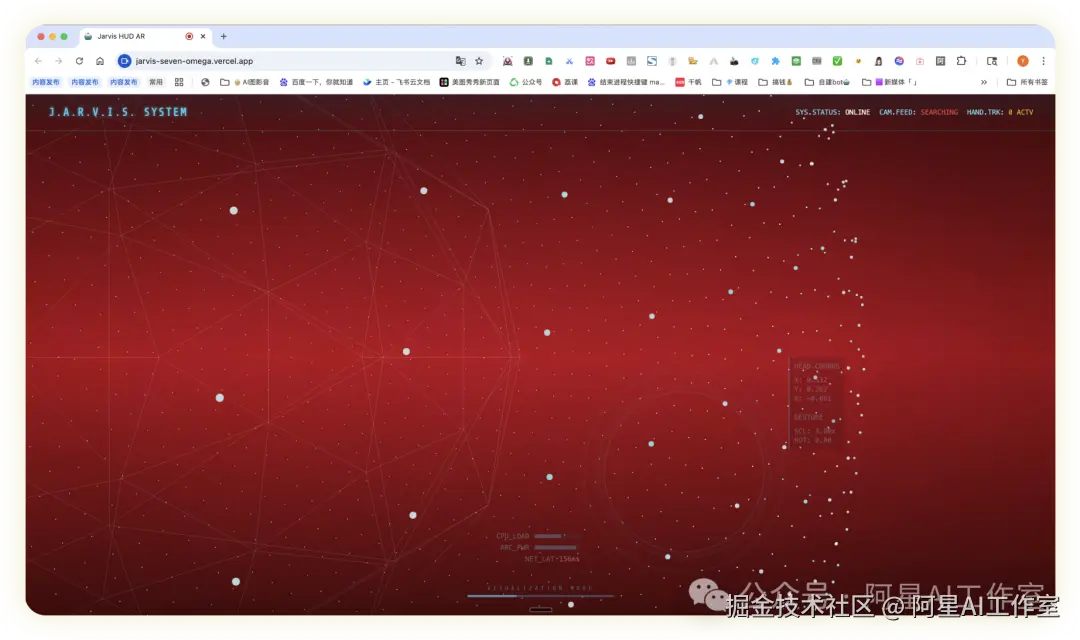Image resolution: width=1080 pixels, height=640 pixels.
Task: Click the yellow folder extension icon
Action: pyautogui.click(x=693, y=61)
